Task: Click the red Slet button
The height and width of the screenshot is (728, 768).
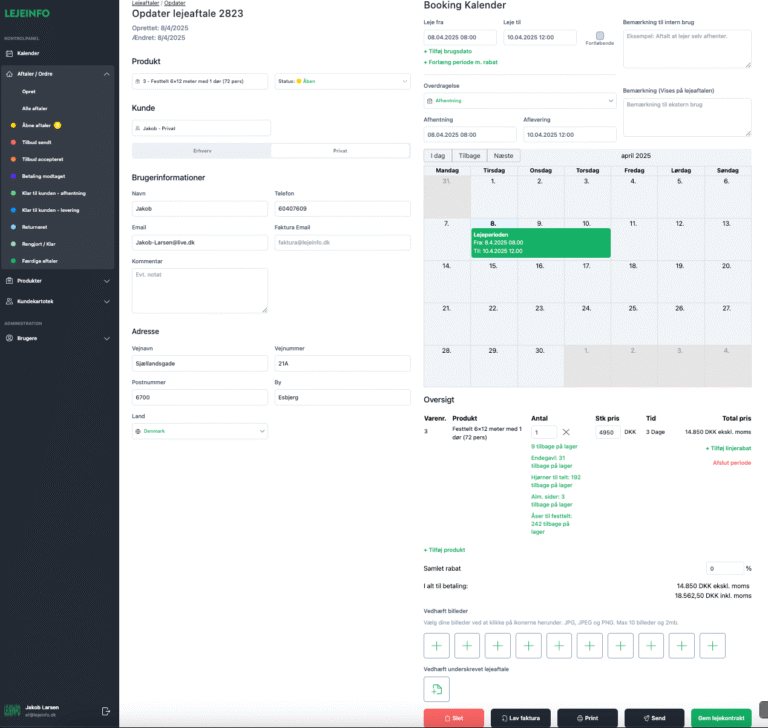Action: [x=454, y=718]
